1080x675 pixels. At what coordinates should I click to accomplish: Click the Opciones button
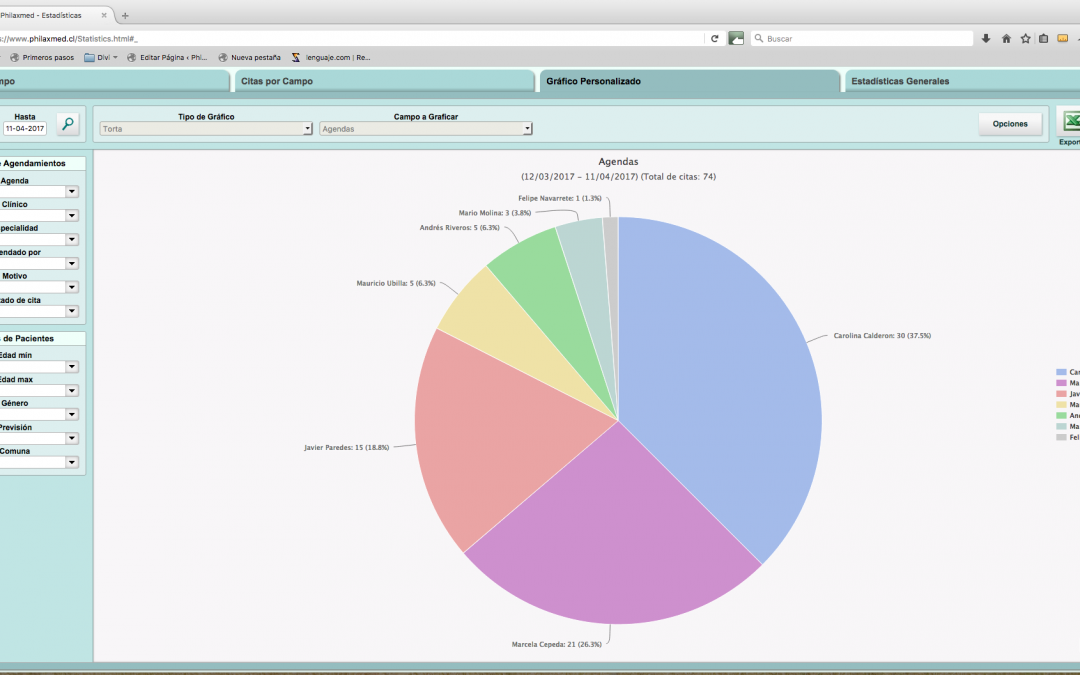click(1010, 124)
